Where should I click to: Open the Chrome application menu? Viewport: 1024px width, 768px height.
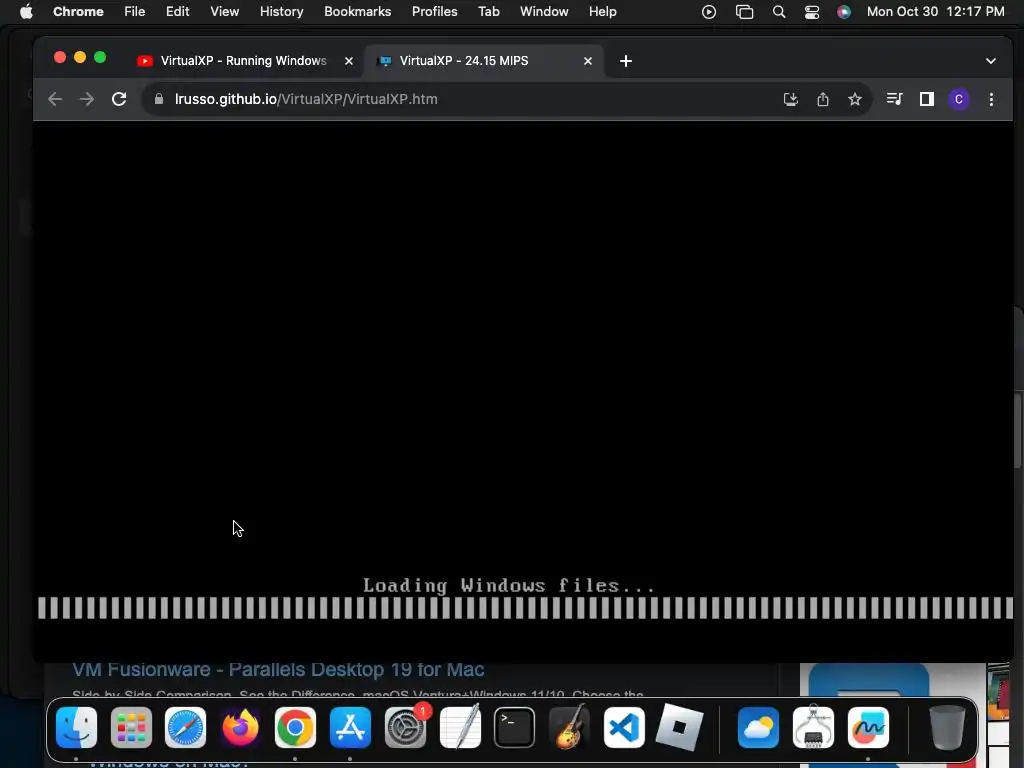pos(78,12)
